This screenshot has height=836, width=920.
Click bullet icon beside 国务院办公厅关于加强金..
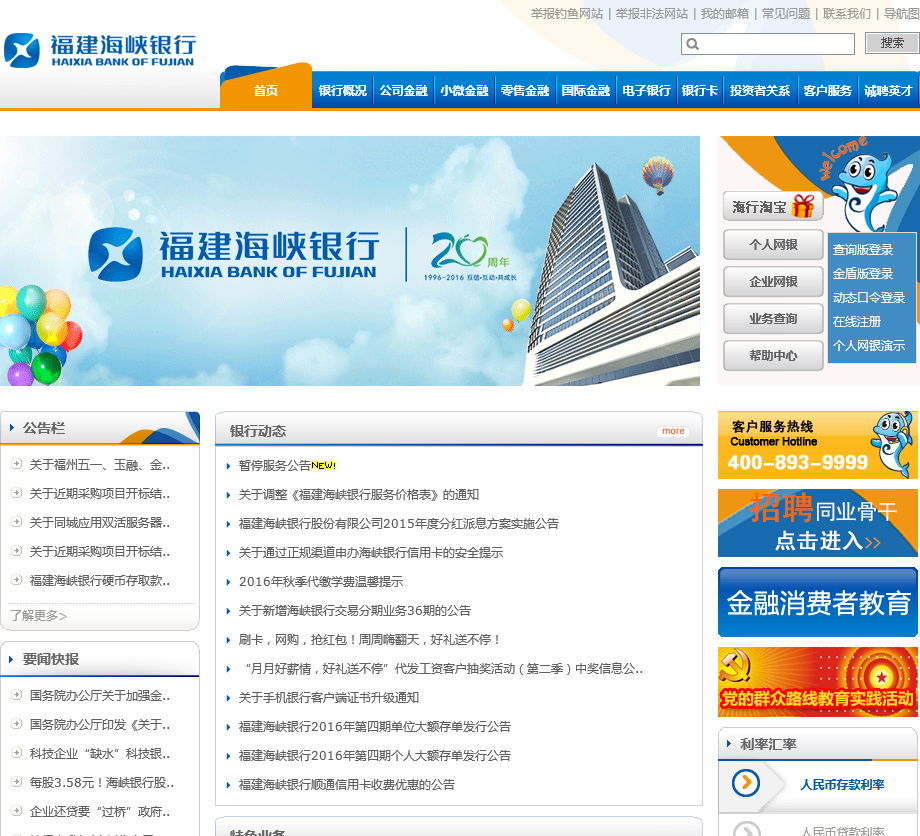pyautogui.click(x=17, y=695)
